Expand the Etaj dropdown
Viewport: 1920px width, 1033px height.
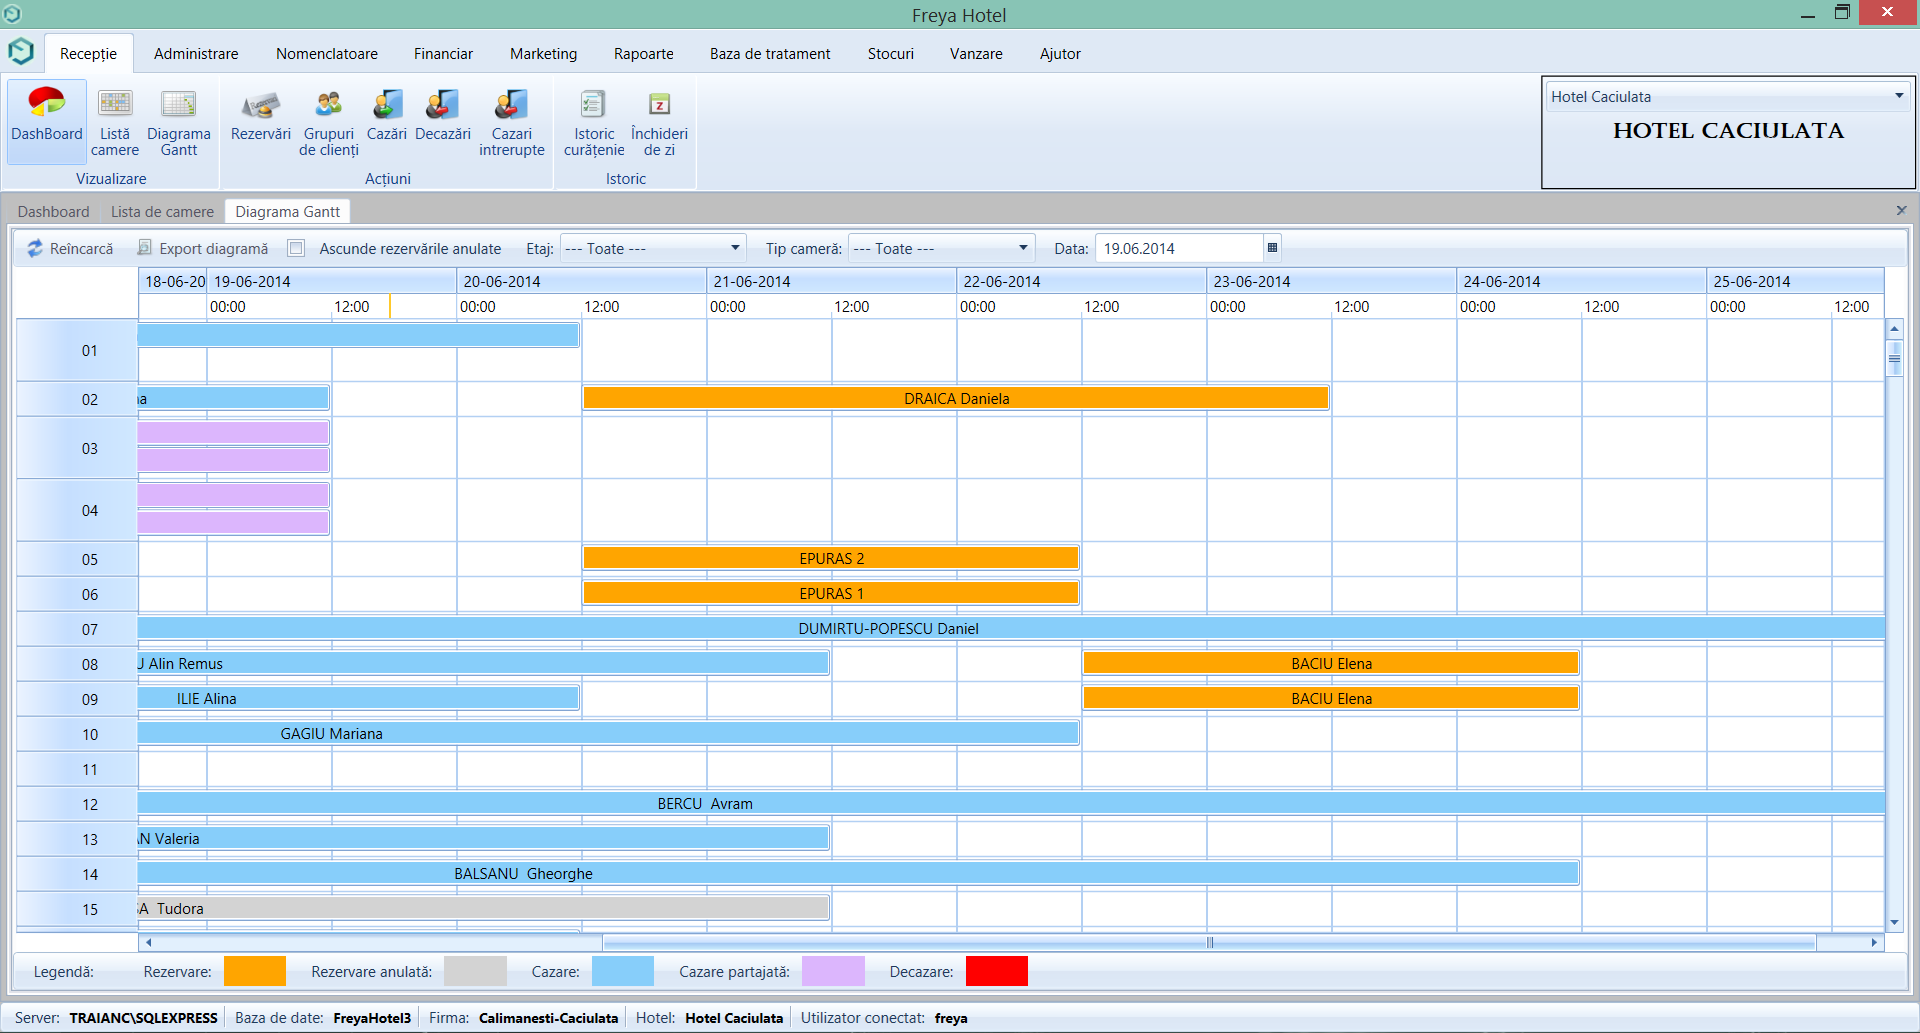pos(734,248)
